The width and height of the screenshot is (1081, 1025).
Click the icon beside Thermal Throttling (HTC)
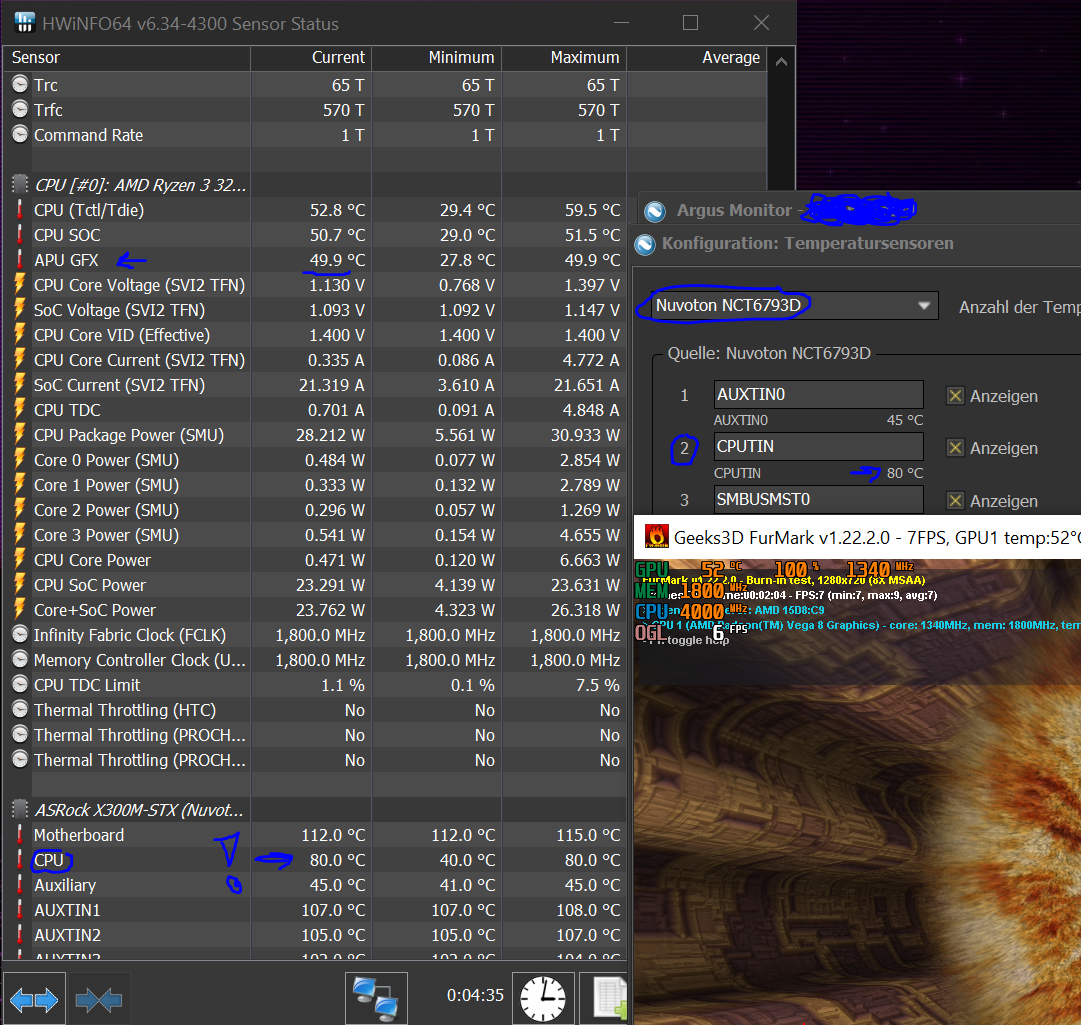pos(20,709)
